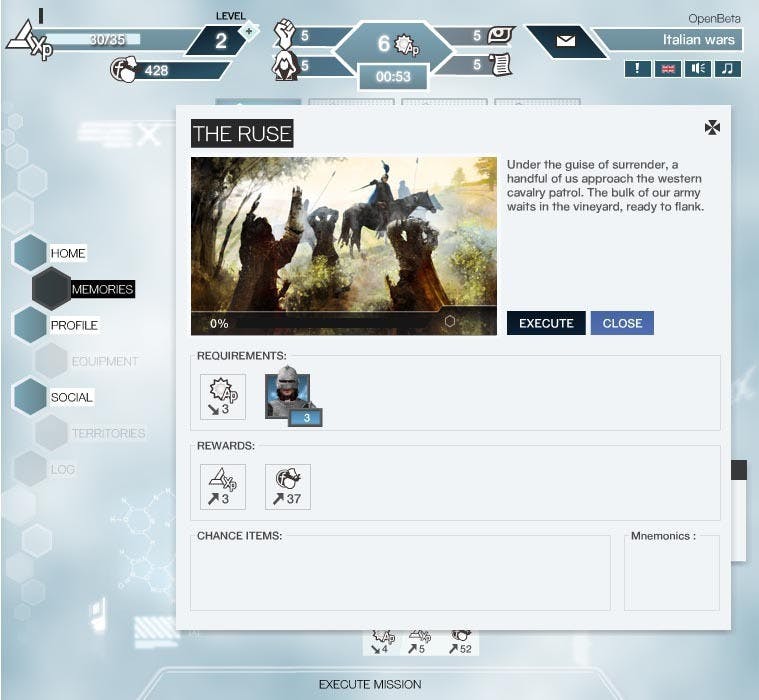Click the florin amount 428
The image size is (759, 700).
[x=156, y=71]
